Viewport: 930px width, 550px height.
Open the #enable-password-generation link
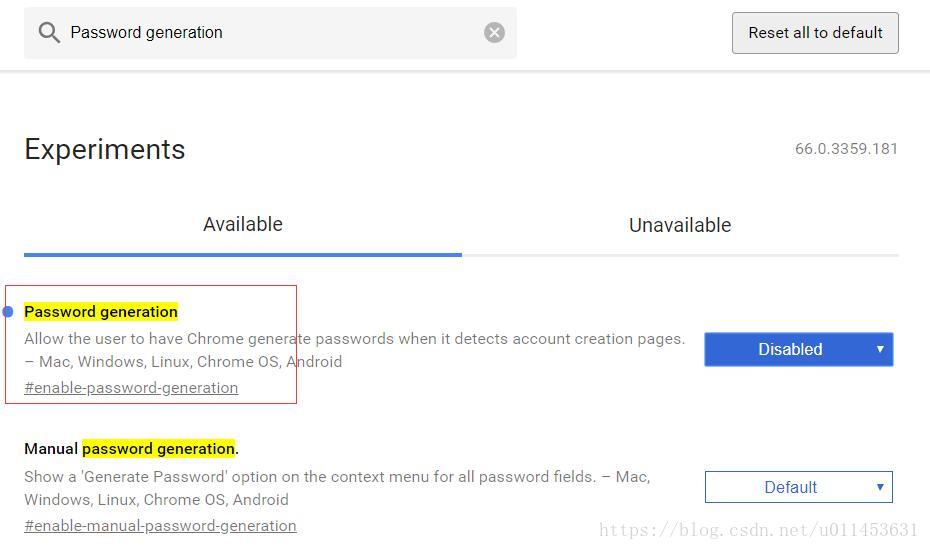(x=131, y=387)
